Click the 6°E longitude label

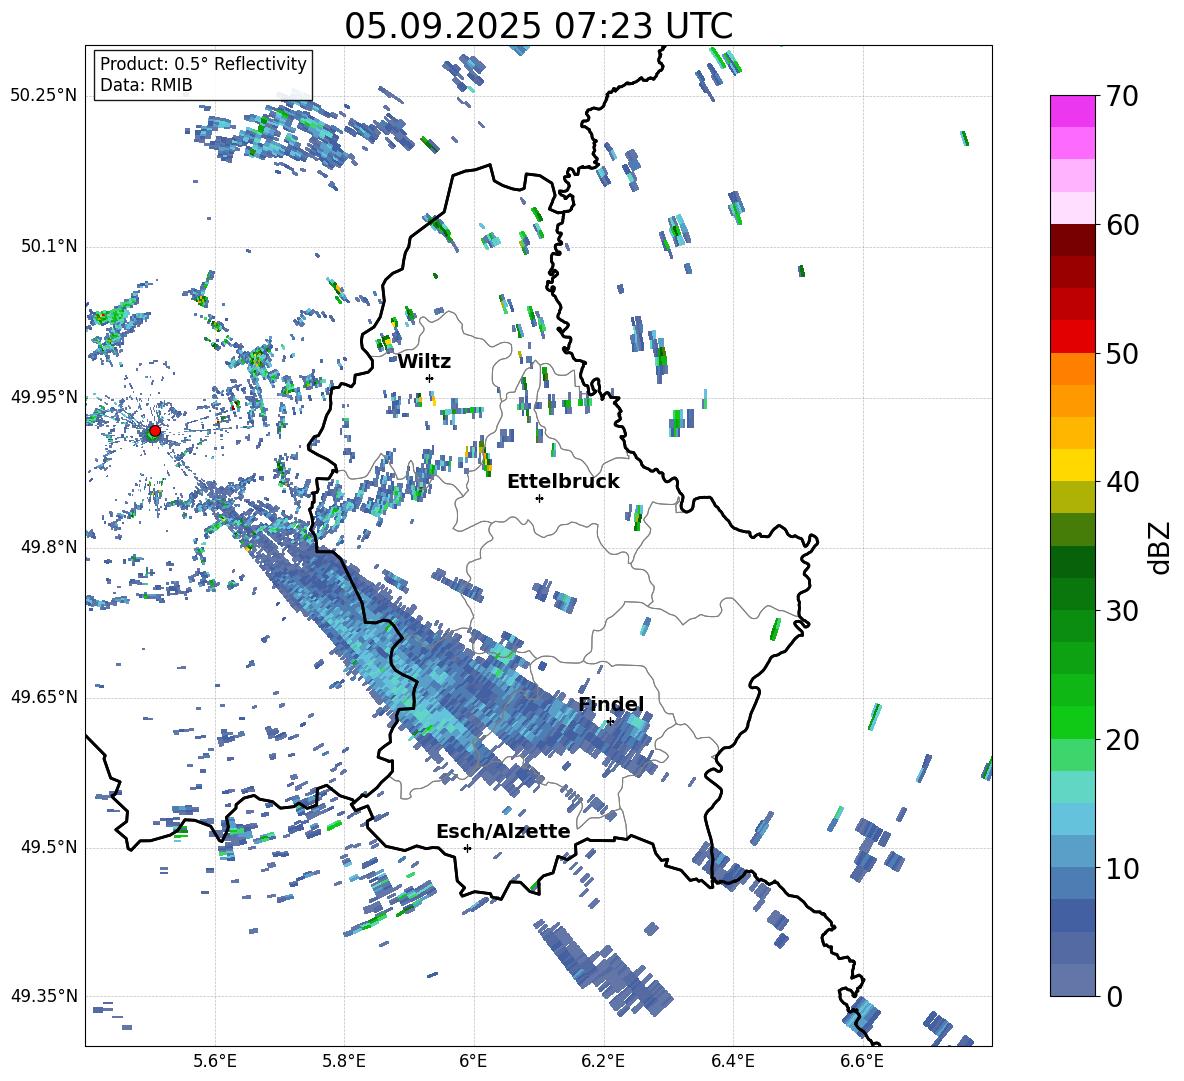point(473,1061)
